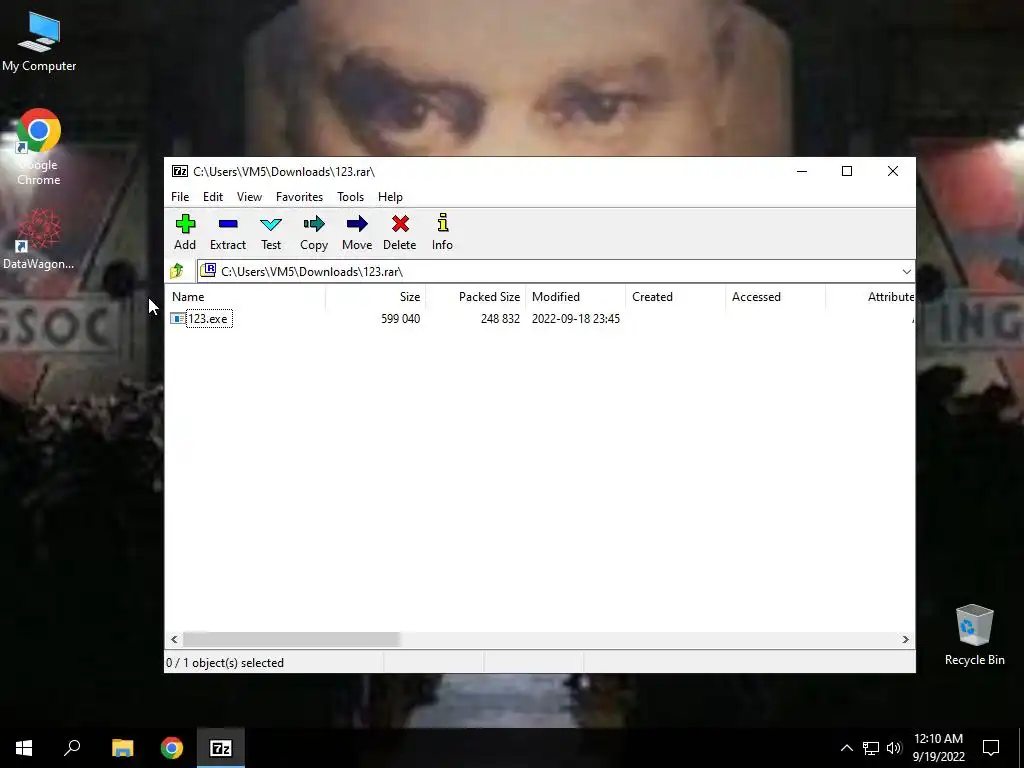
Task: Run the Test archive tool
Action: click(271, 224)
